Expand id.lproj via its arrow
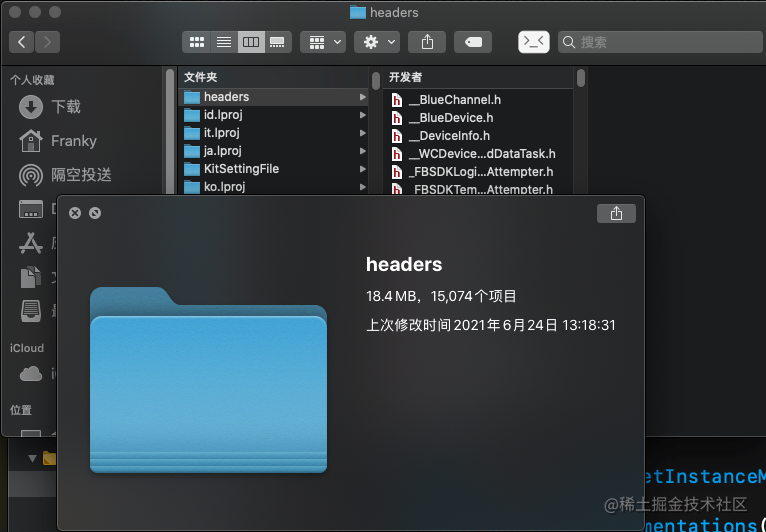 [362, 115]
